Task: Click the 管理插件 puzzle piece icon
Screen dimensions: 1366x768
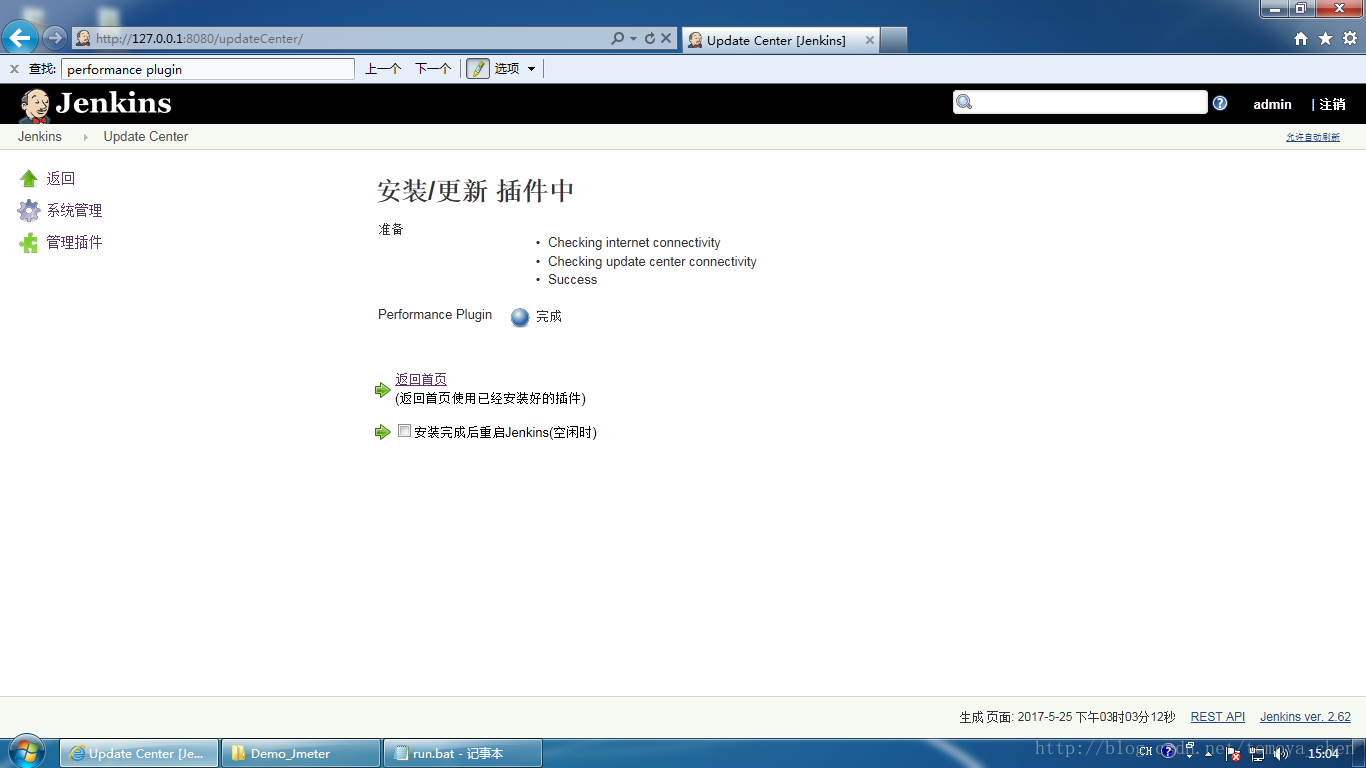Action: click(x=29, y=243)
